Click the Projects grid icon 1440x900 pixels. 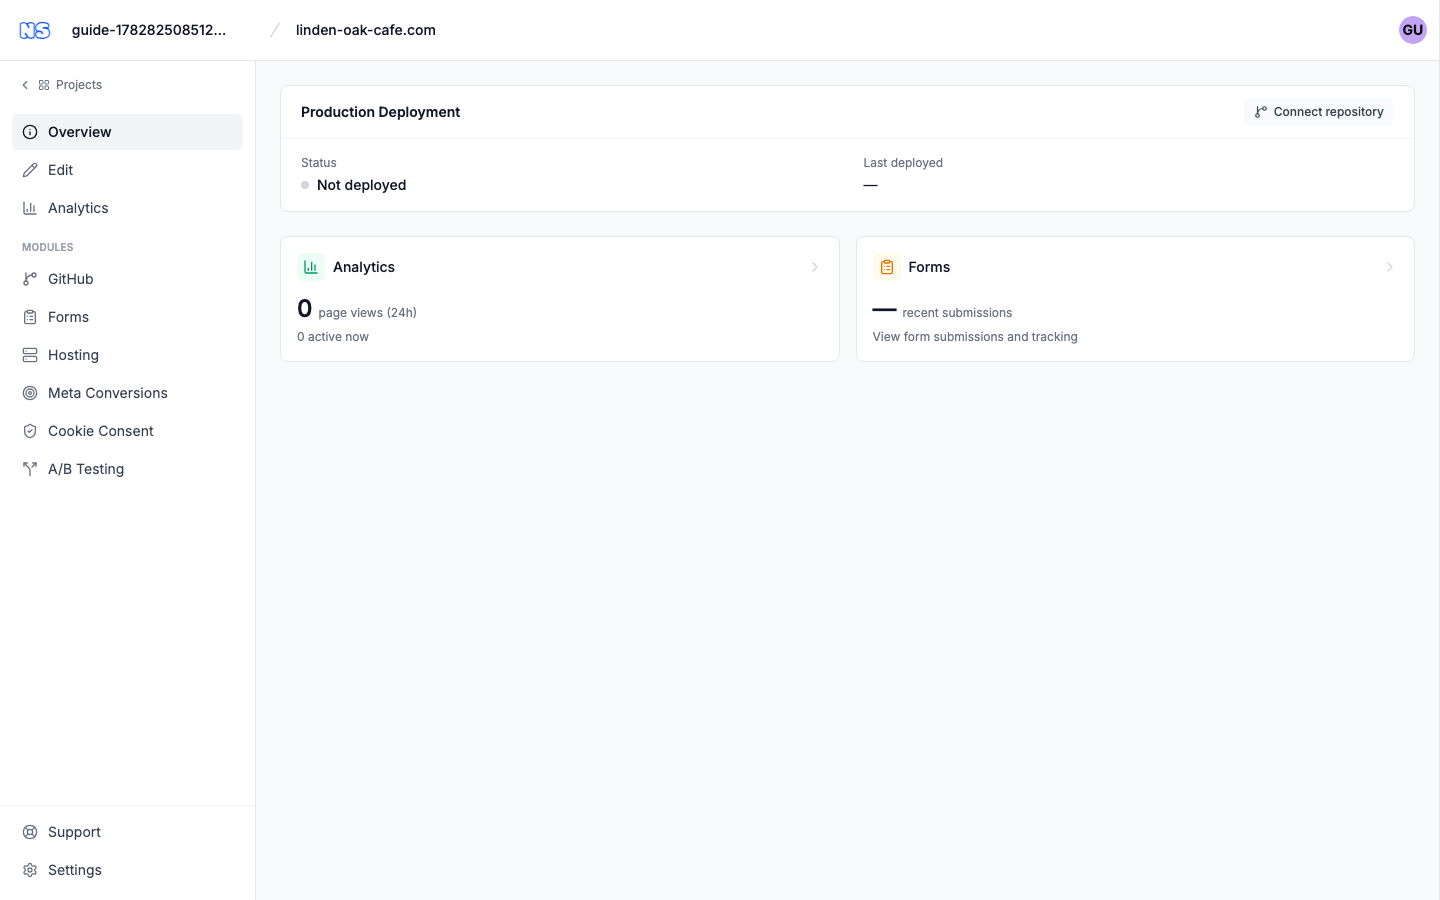44,85
